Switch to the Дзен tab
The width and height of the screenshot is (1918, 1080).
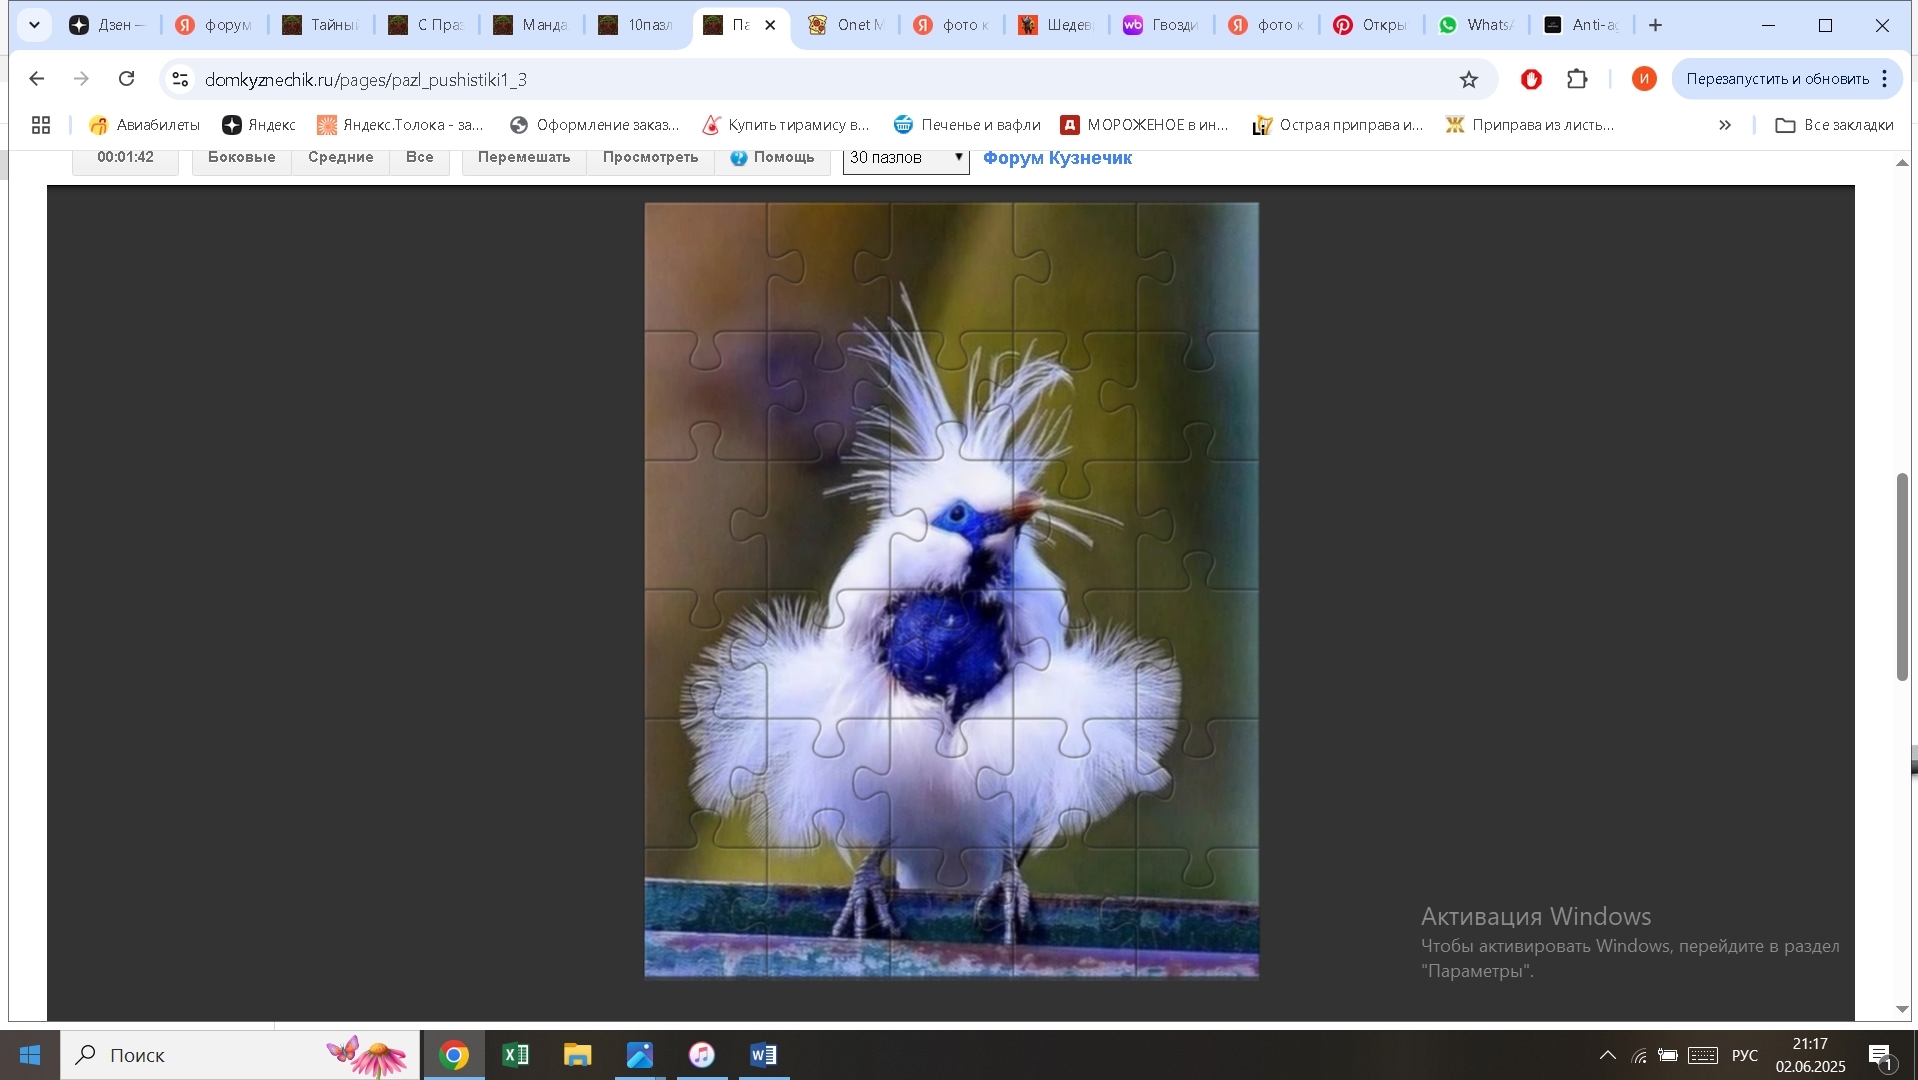(109, 25)
